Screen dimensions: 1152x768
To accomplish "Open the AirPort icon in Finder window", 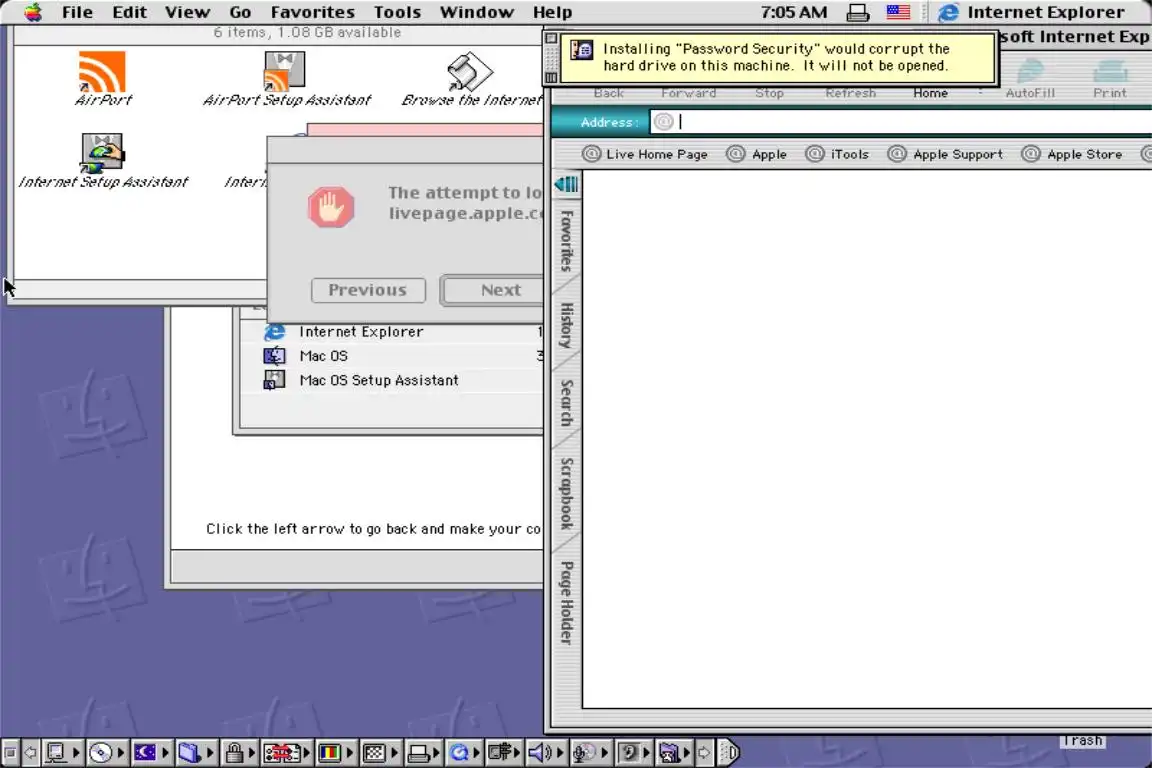I will click(102, 71).
